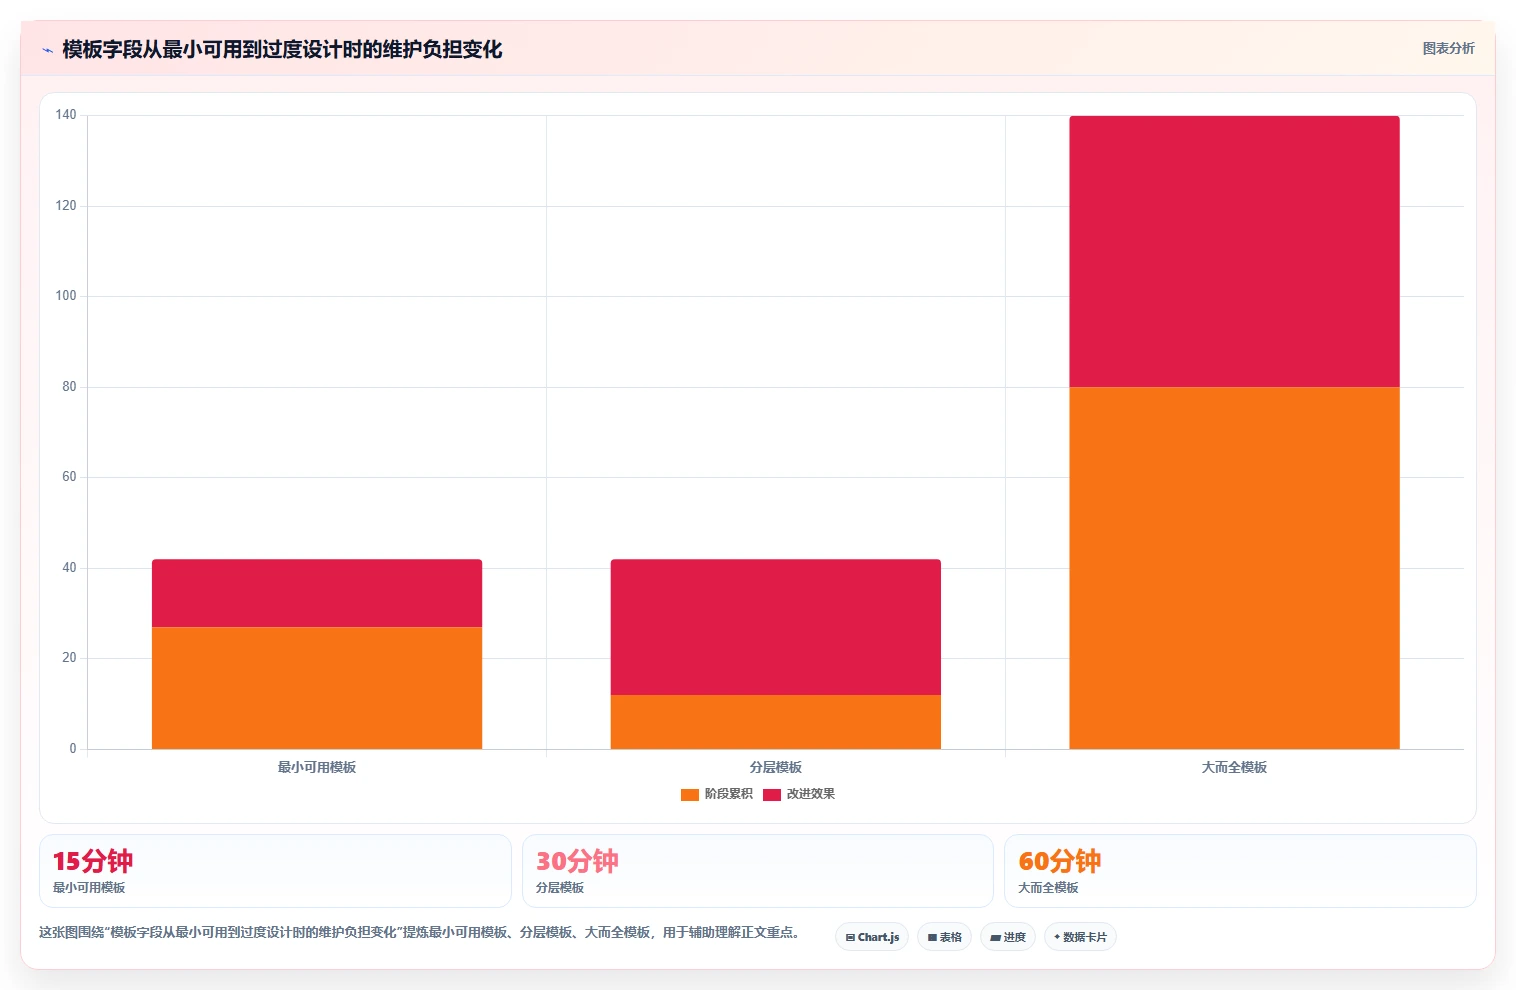This screenshot has width=1516, height=990.
Task: Click the 改进效果 legend label
Action: (x=810, y=794)
